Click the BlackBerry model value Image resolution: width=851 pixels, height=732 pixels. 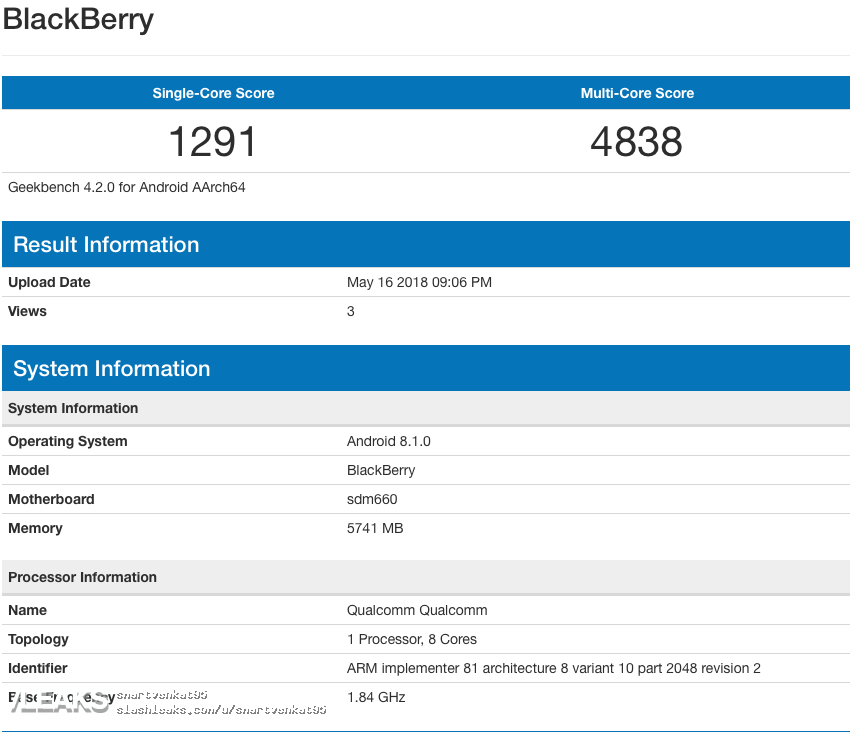tap(381, 470)
